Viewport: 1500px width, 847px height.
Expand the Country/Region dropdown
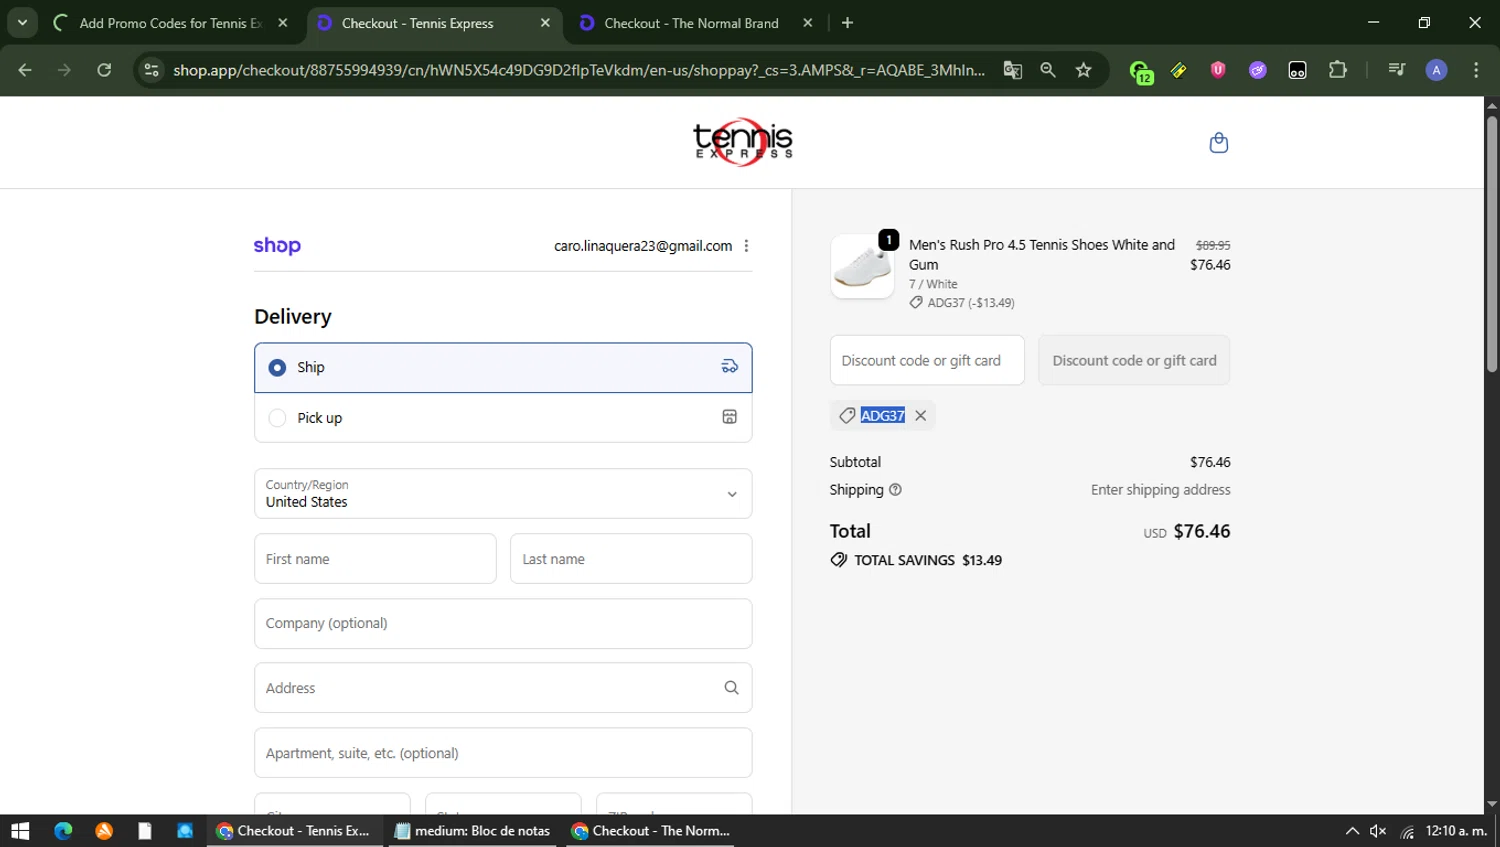pyautogui.click(x=503, y=494)
